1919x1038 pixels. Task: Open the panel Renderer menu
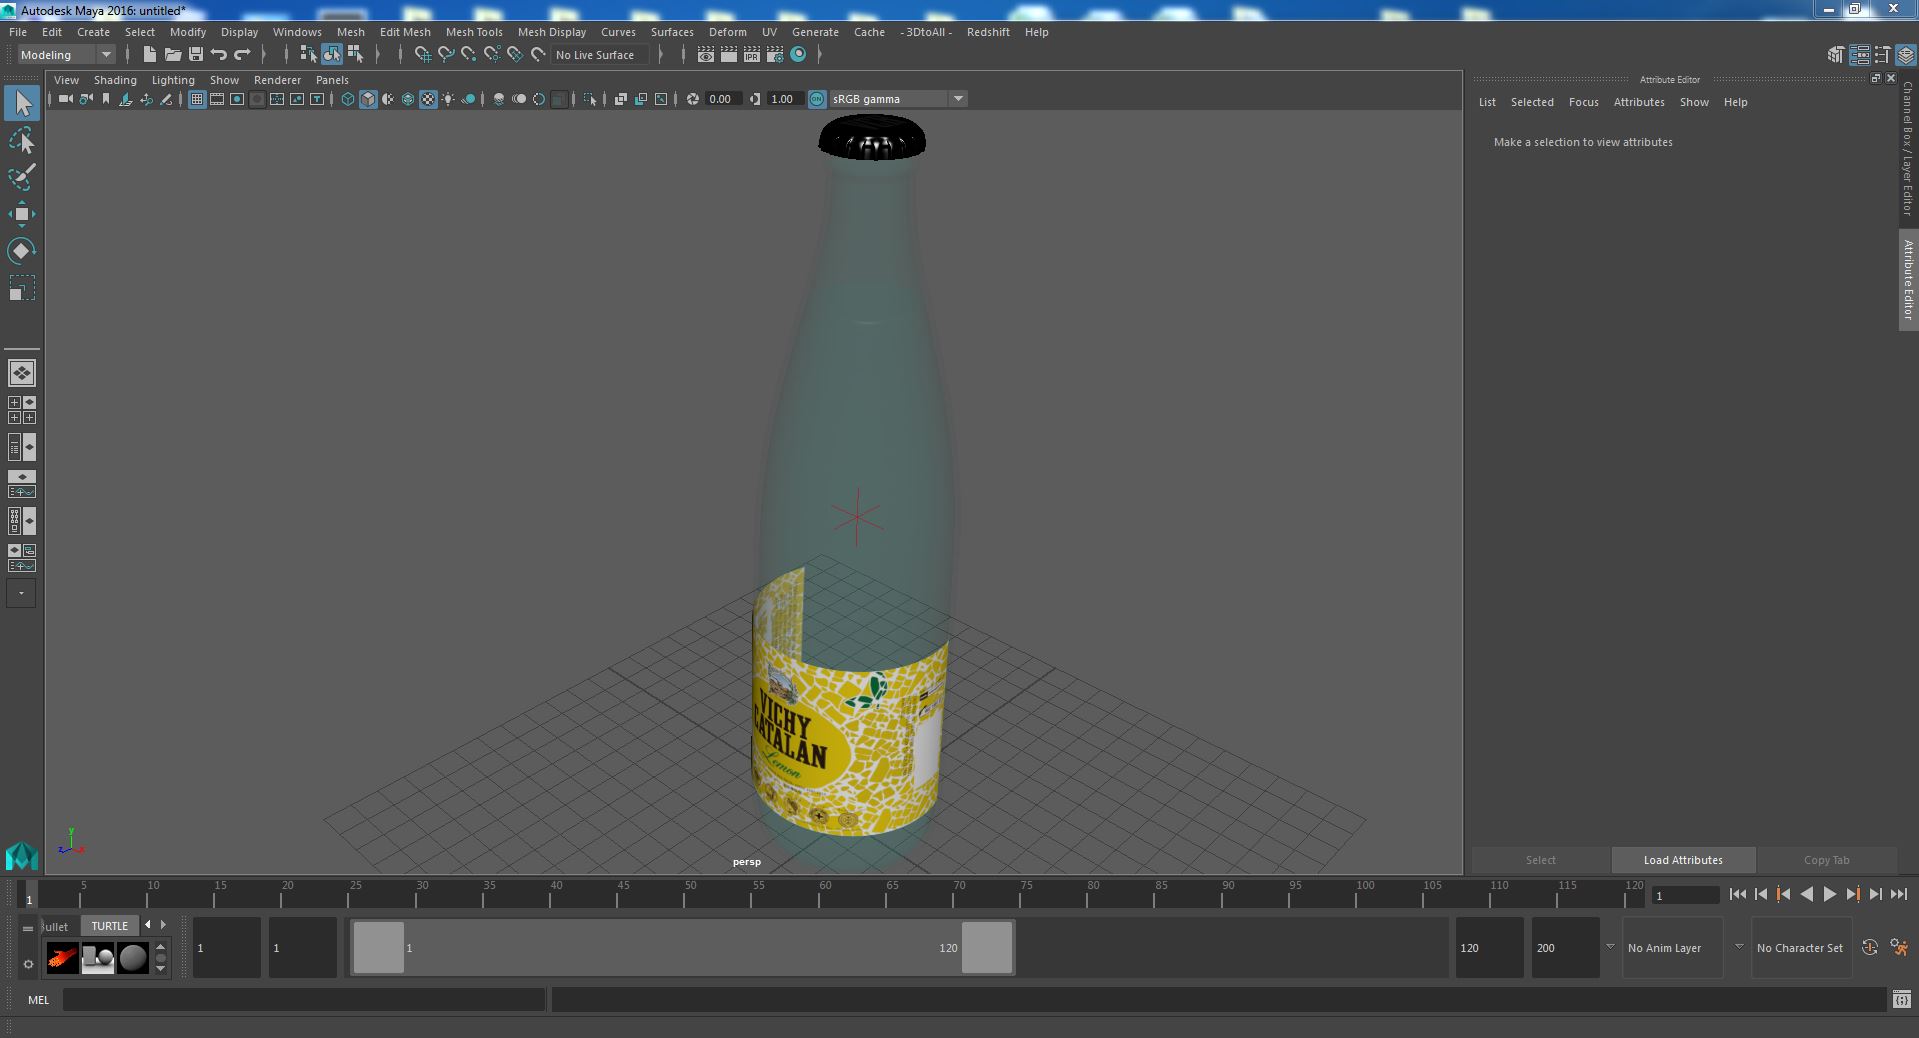(277, 80)
